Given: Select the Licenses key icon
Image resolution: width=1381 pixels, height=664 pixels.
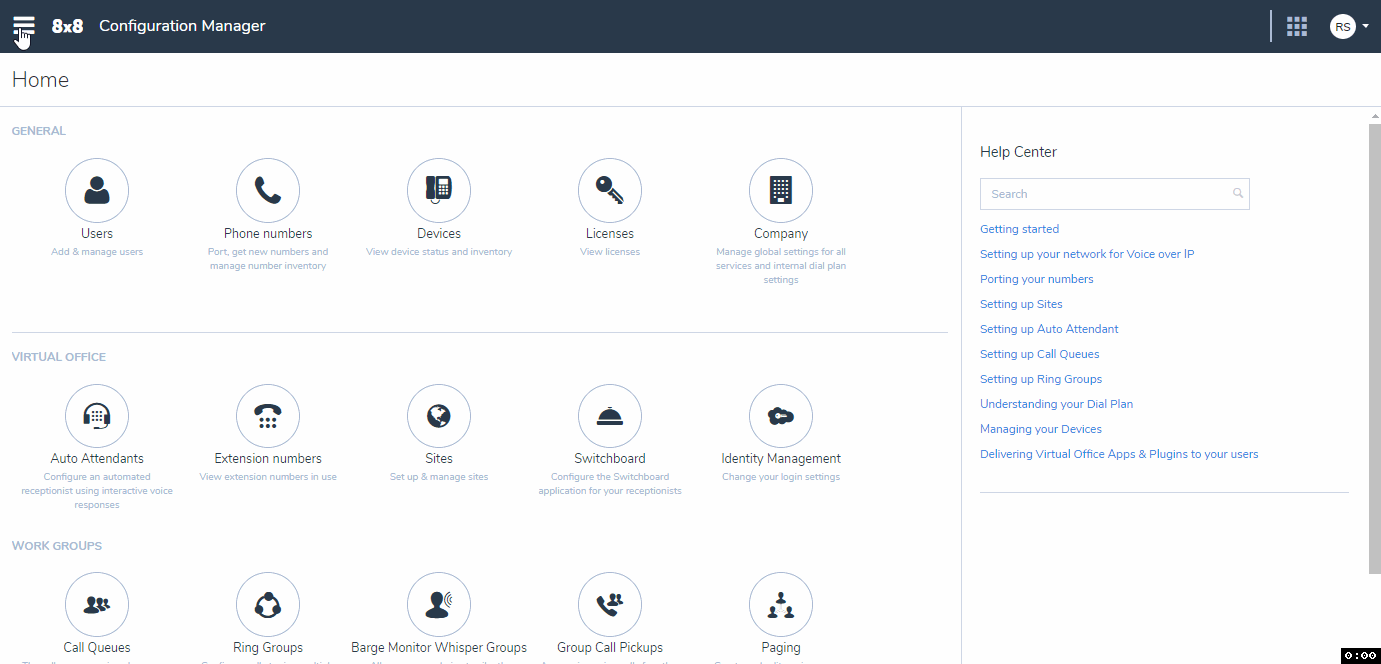Looking at the screenshot, I should [x=610, y=190].
